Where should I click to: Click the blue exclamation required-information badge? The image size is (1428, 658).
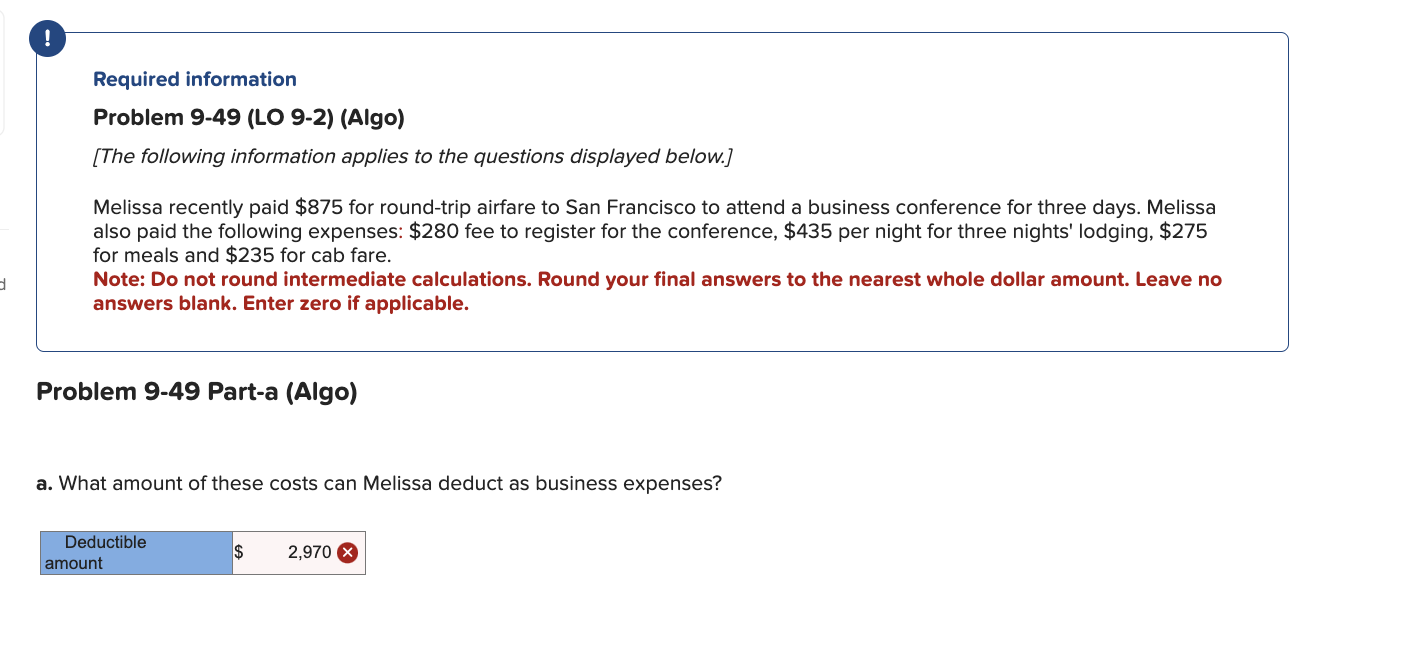coord(47,38)
